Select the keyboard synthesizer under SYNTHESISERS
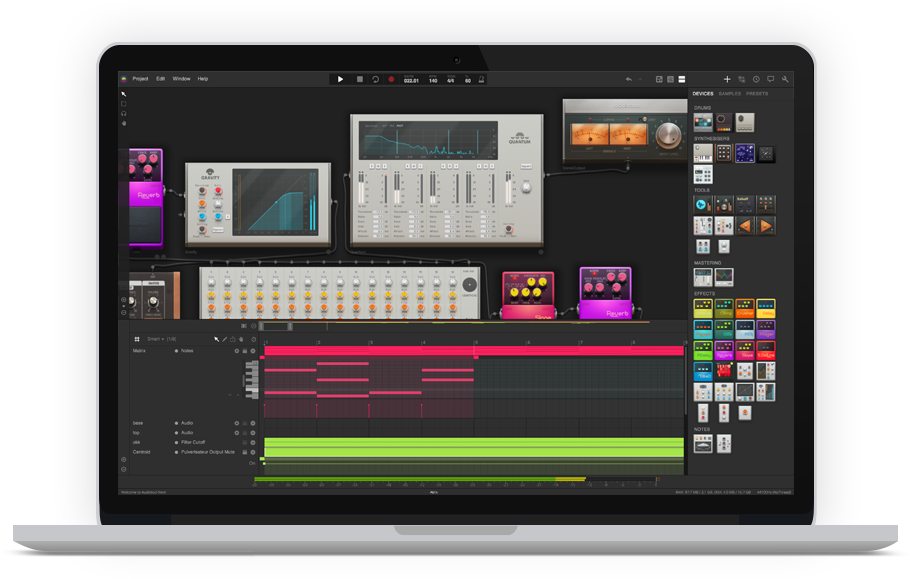Viewport: 910px width, 579px height. [703, 153]
